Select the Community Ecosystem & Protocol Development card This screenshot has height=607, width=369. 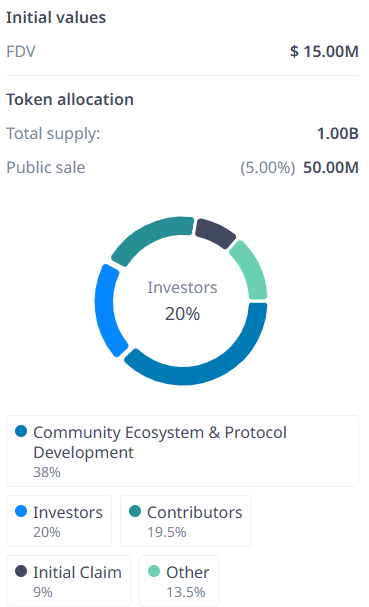pos(182,451)
